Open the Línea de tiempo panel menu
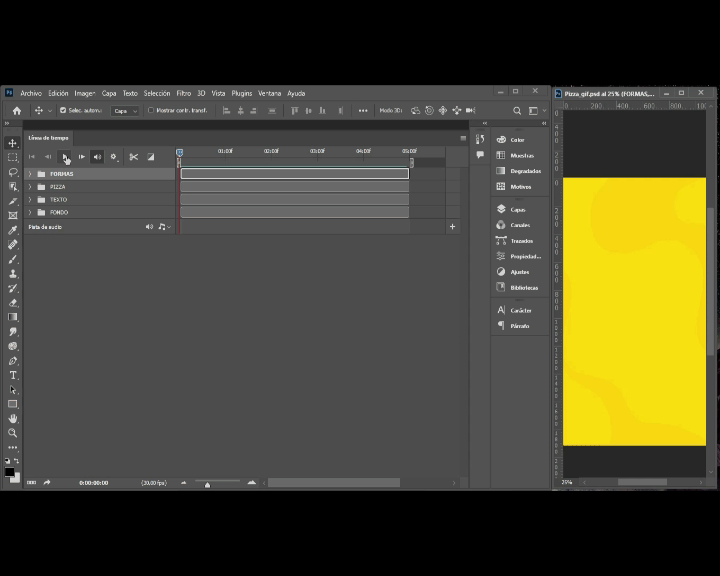This screenshot has height=576, width=720. (x=463, y=138)
